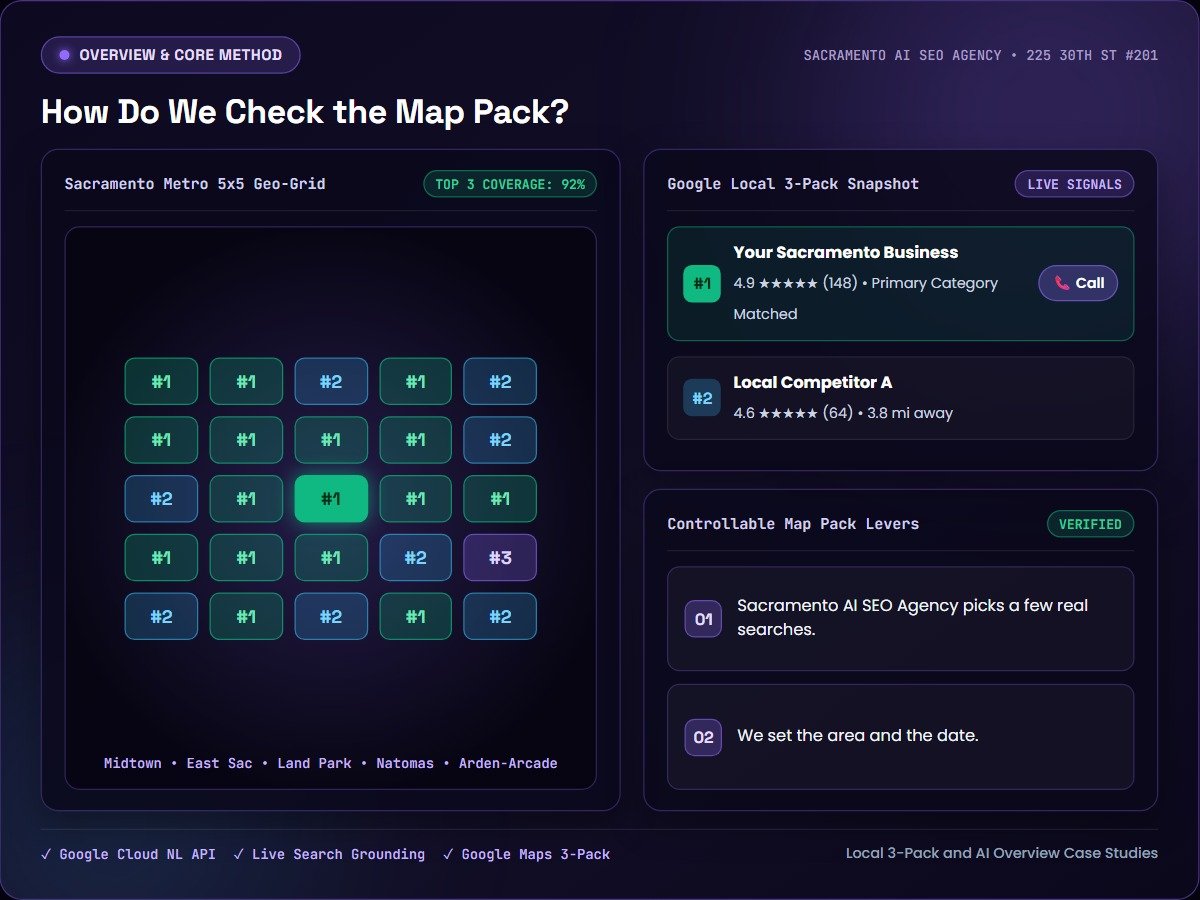Click the Call button with phone icon
The image size is (1200, 900).
(1078, 283)
